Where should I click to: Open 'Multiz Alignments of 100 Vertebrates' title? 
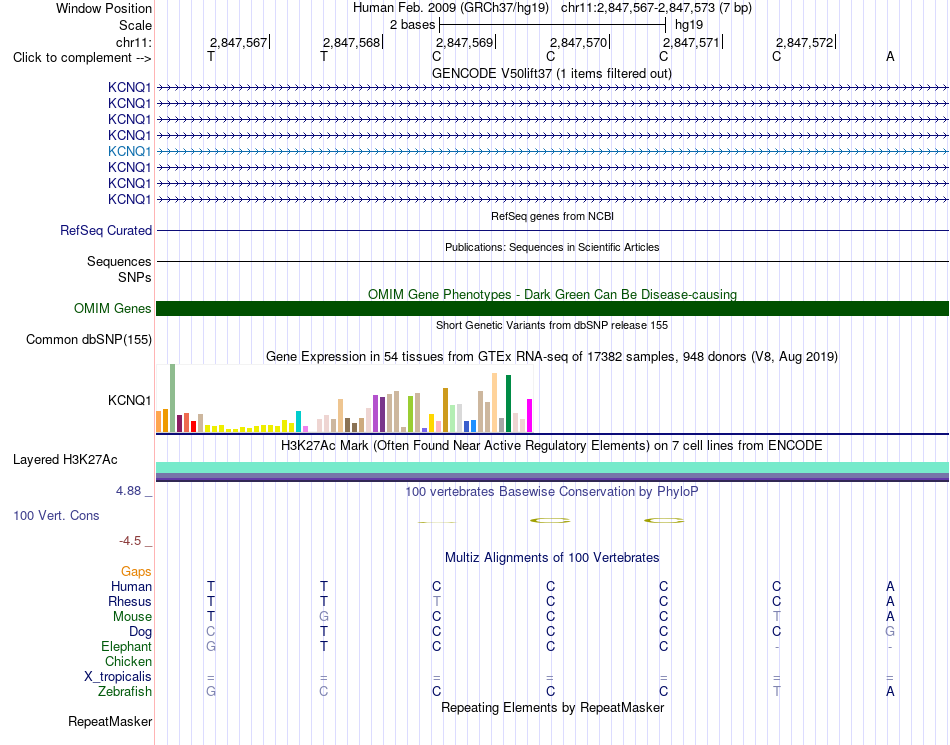coord(552,558)
